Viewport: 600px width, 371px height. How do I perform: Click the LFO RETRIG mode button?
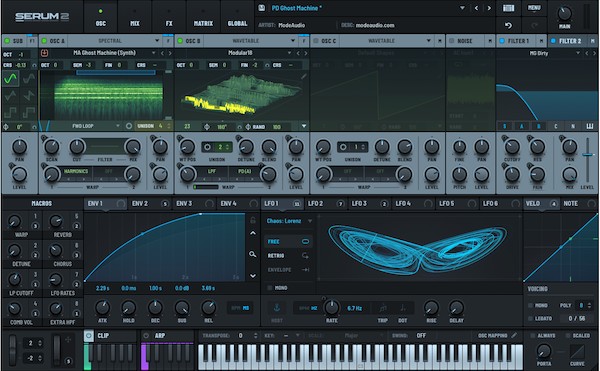(288, 255)
